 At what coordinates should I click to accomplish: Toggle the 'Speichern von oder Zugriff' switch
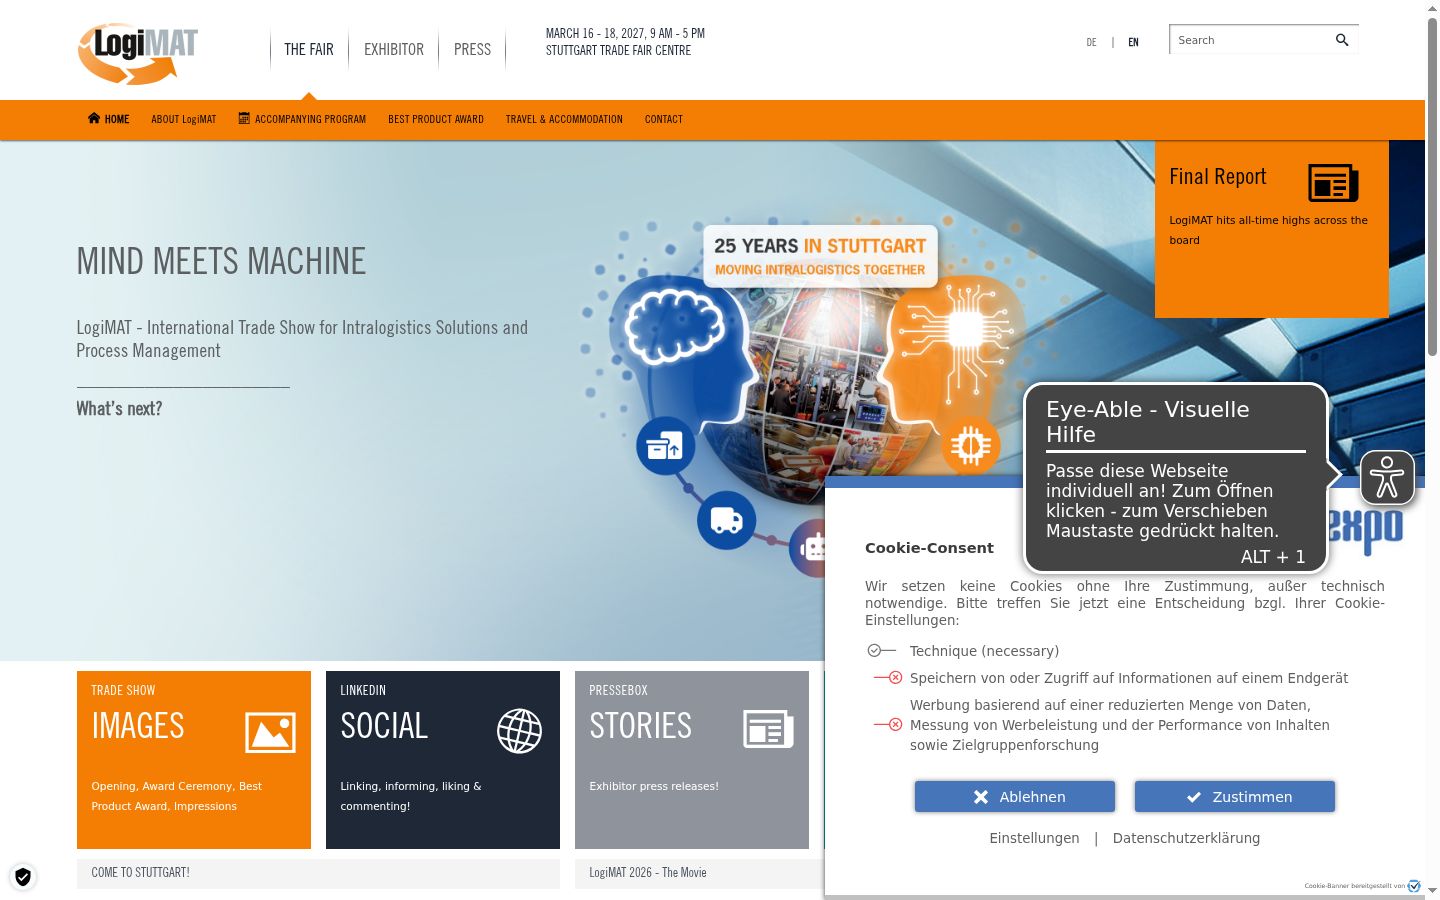tap(888, 678)
